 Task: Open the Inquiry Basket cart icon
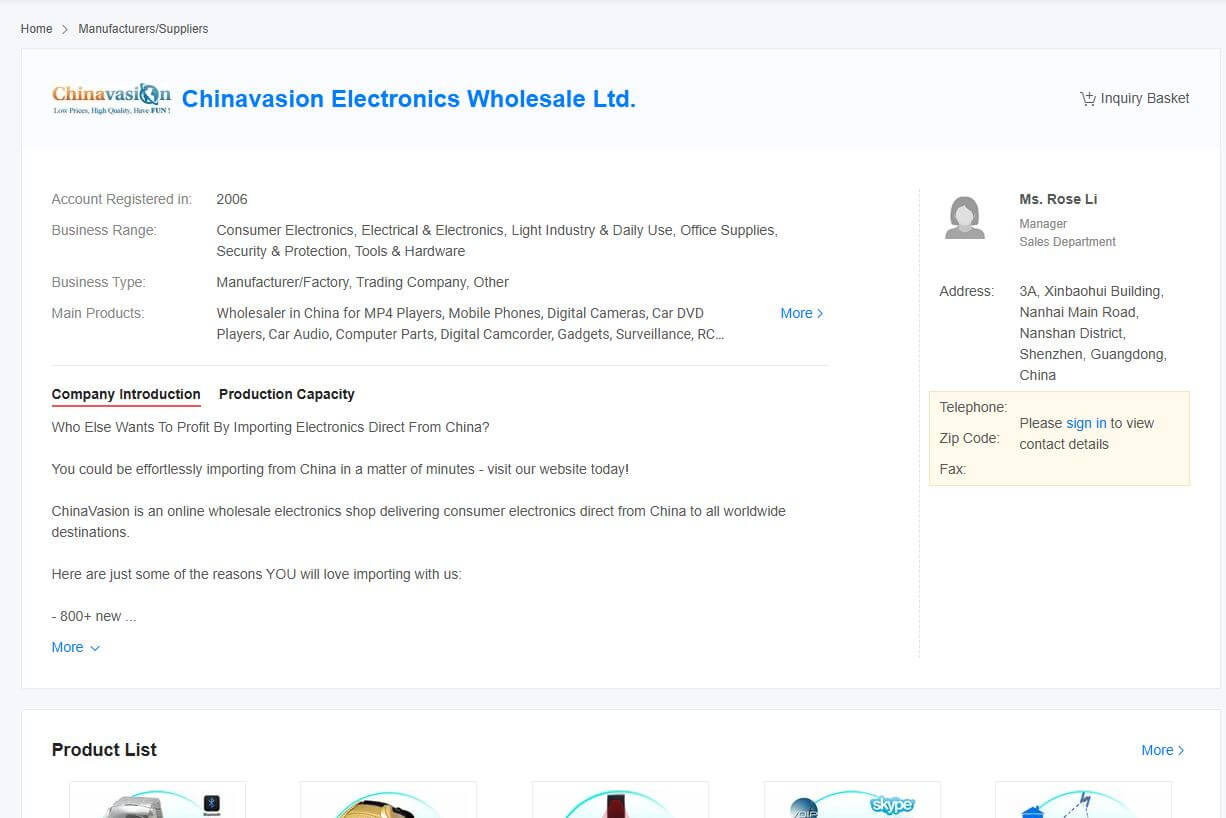(1087, 98)
